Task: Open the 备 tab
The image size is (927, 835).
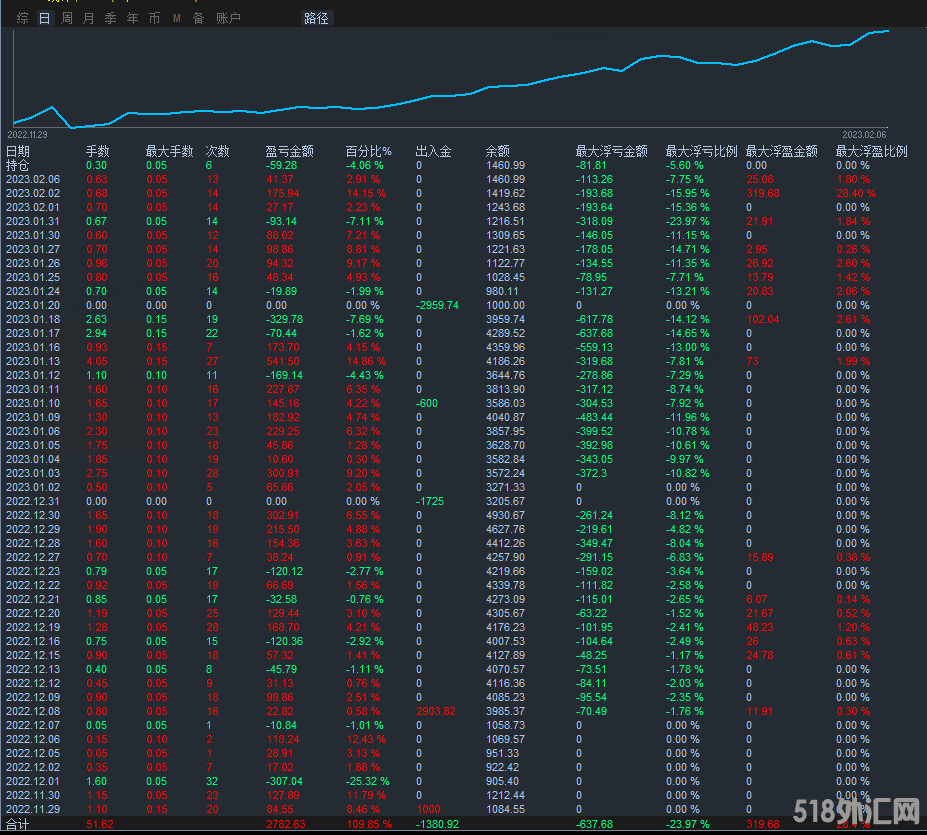Action: (x=198, y=18)
